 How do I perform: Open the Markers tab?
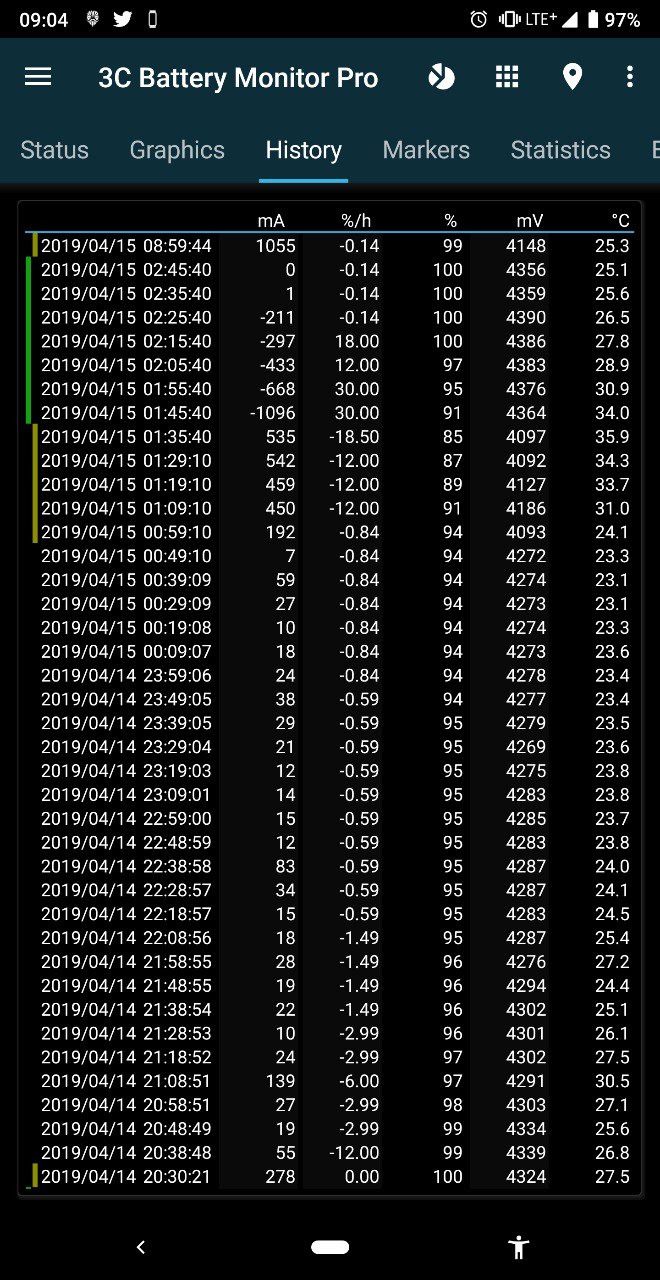(426, 150)
